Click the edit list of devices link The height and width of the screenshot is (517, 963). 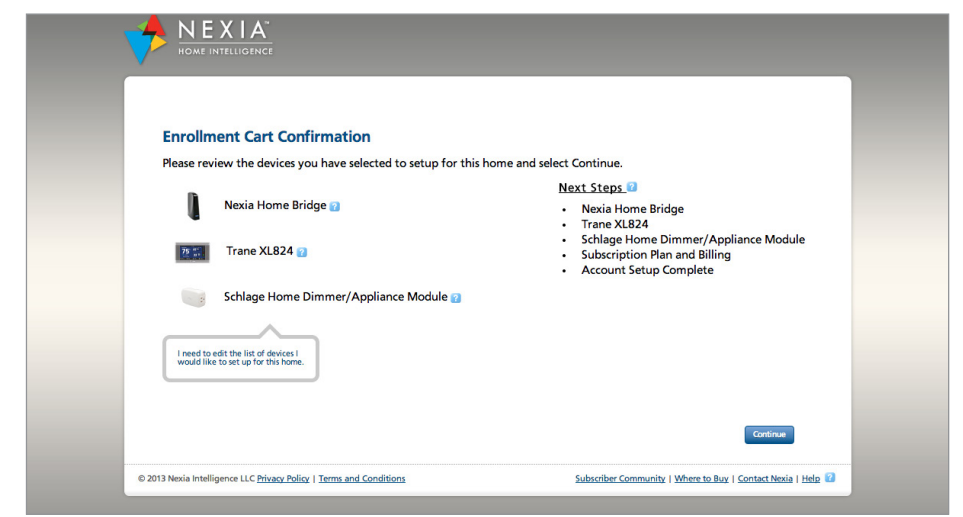coord(241,358)
